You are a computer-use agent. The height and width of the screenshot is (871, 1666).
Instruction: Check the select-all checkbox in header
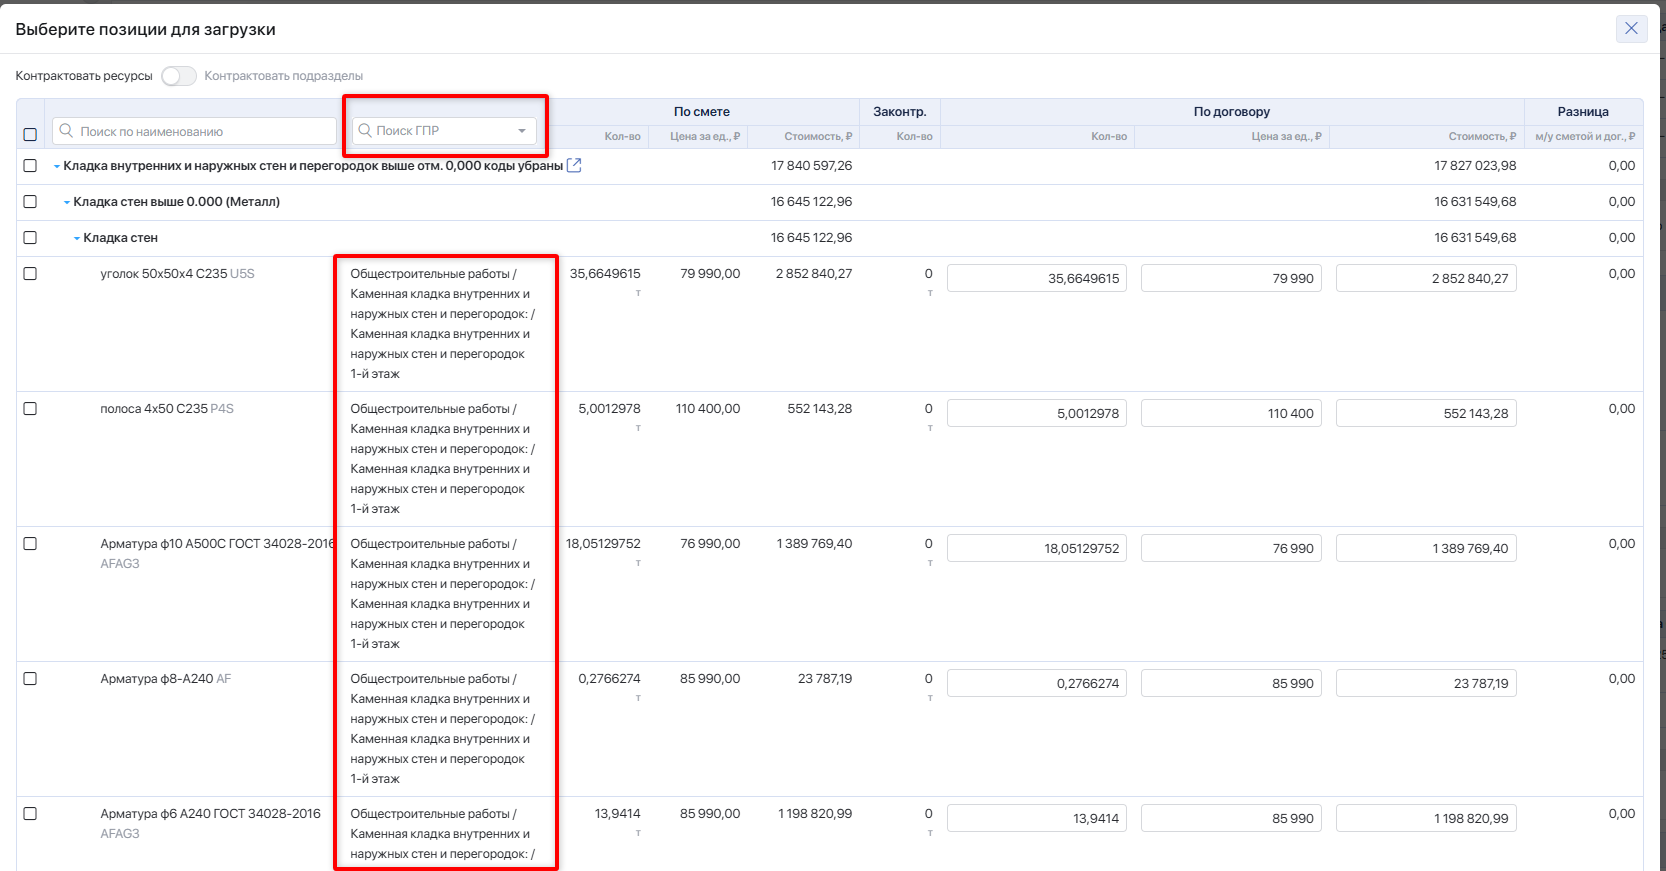pyautogui.click(x=30, y=134)
